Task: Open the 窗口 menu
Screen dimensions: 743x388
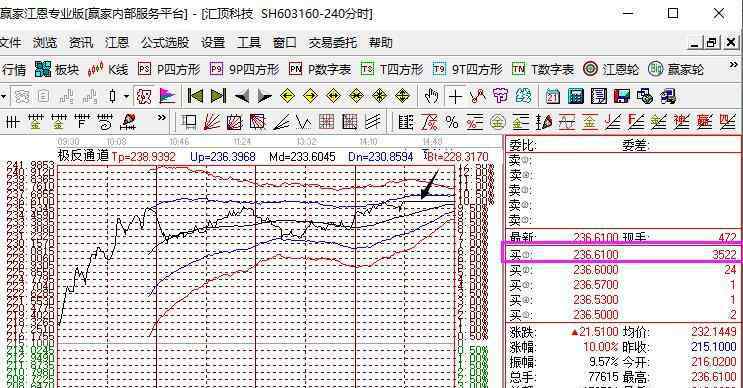Action: point(285,43)
